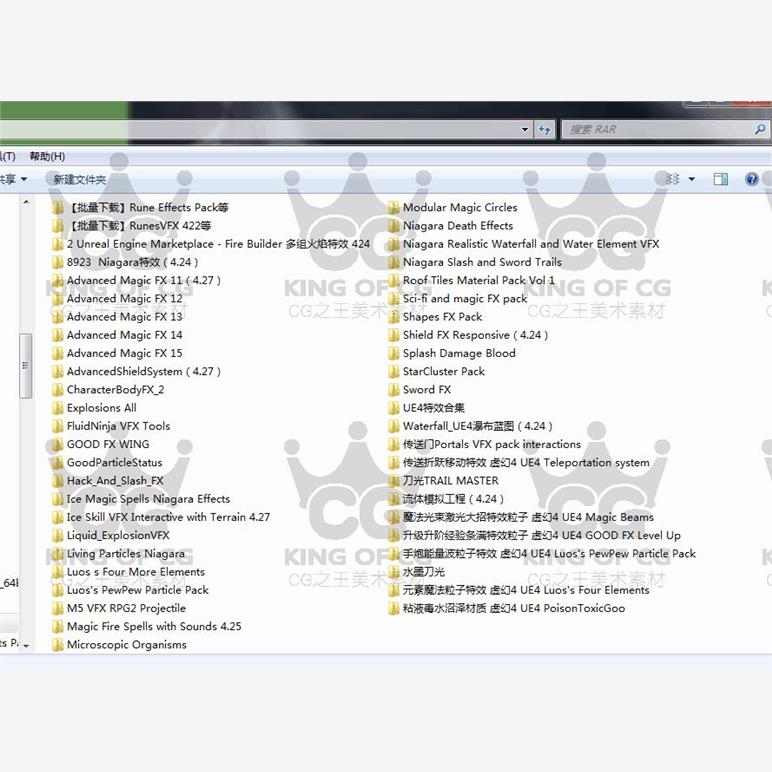
Task: Select 【批量下载】Rune Effects Pack等 folder name
Action: click(148, 208)
